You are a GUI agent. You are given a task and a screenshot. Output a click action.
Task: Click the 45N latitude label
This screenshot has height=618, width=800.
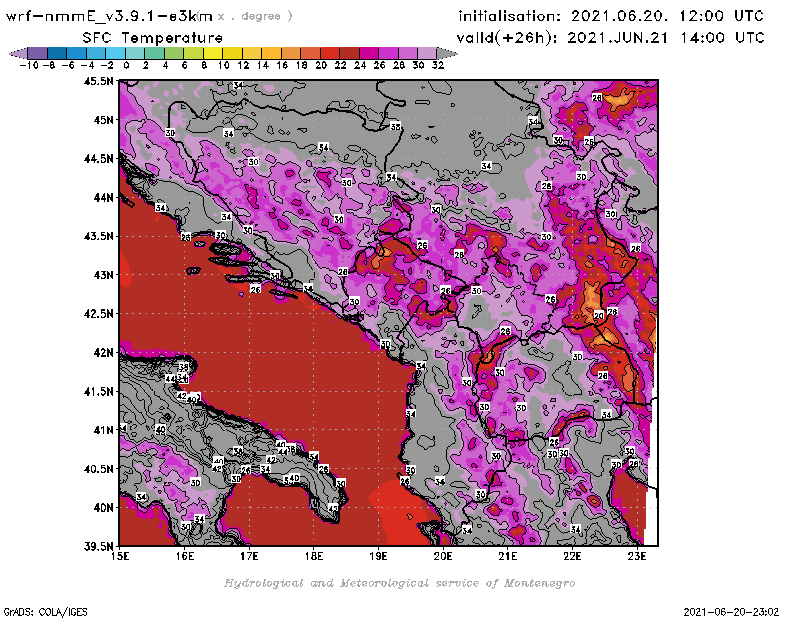pos(103,120)
